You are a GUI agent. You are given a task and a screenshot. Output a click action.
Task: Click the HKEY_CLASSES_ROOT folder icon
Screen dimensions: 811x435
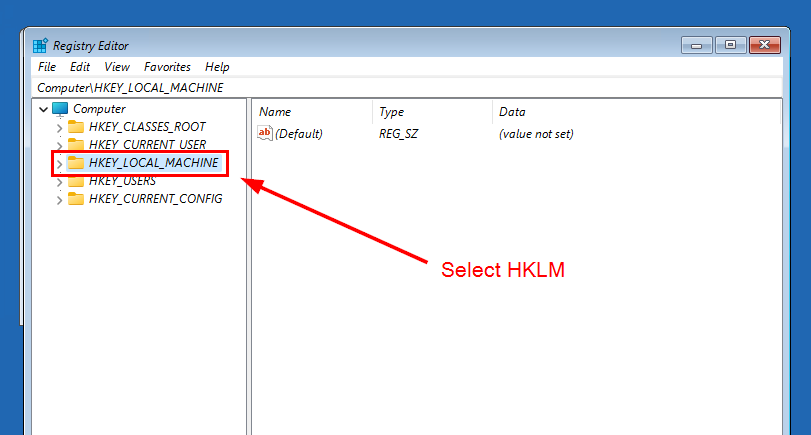tap(76, 127)
